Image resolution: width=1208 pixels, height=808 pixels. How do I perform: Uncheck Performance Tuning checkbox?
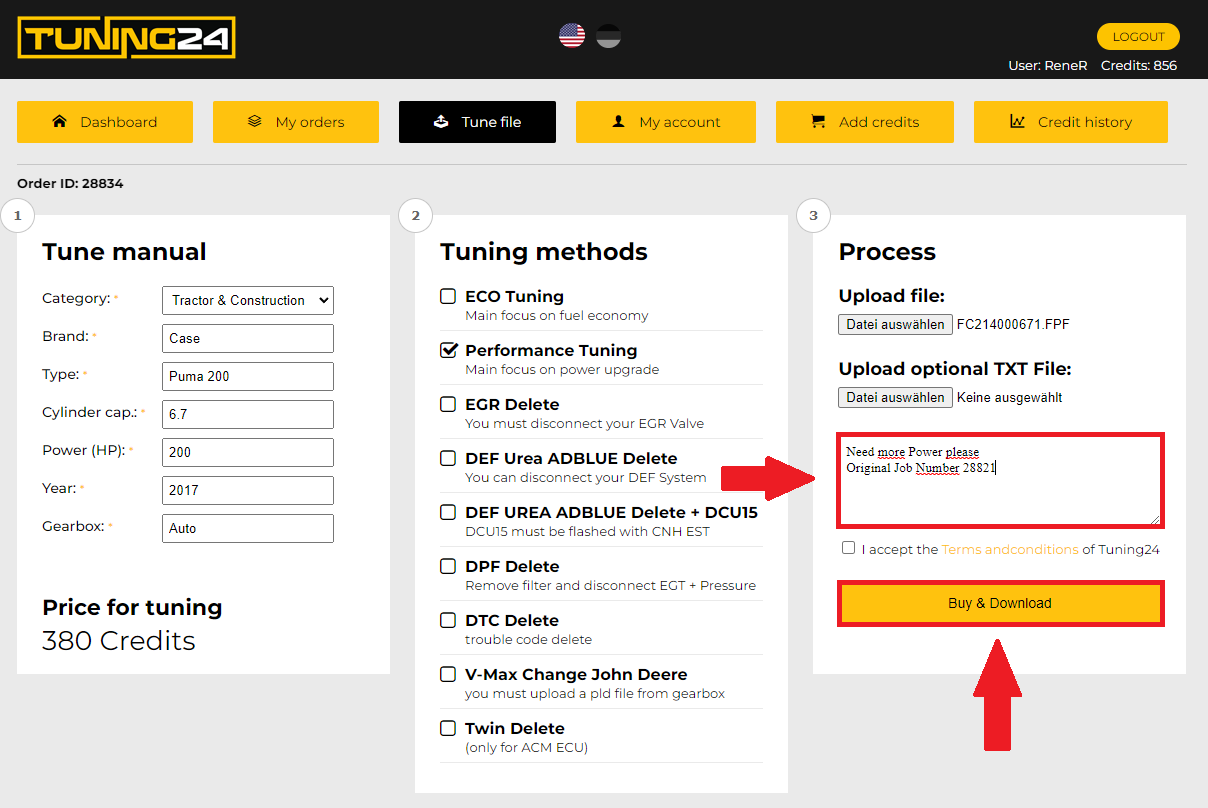[x=448, y=350]
